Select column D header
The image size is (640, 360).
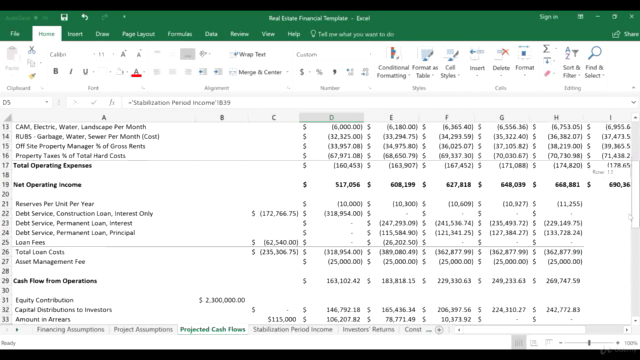[331, 118]
